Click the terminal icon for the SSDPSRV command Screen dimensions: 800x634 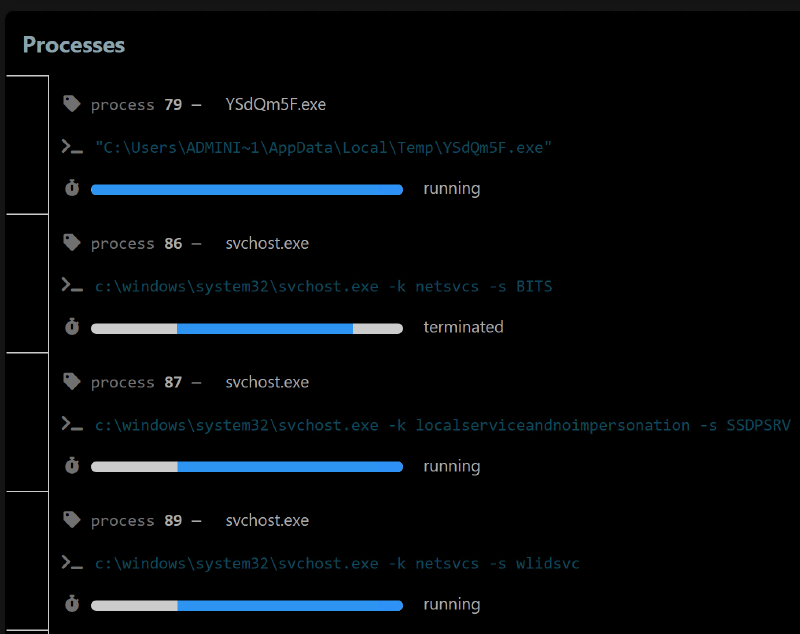(x=71, y=423)
